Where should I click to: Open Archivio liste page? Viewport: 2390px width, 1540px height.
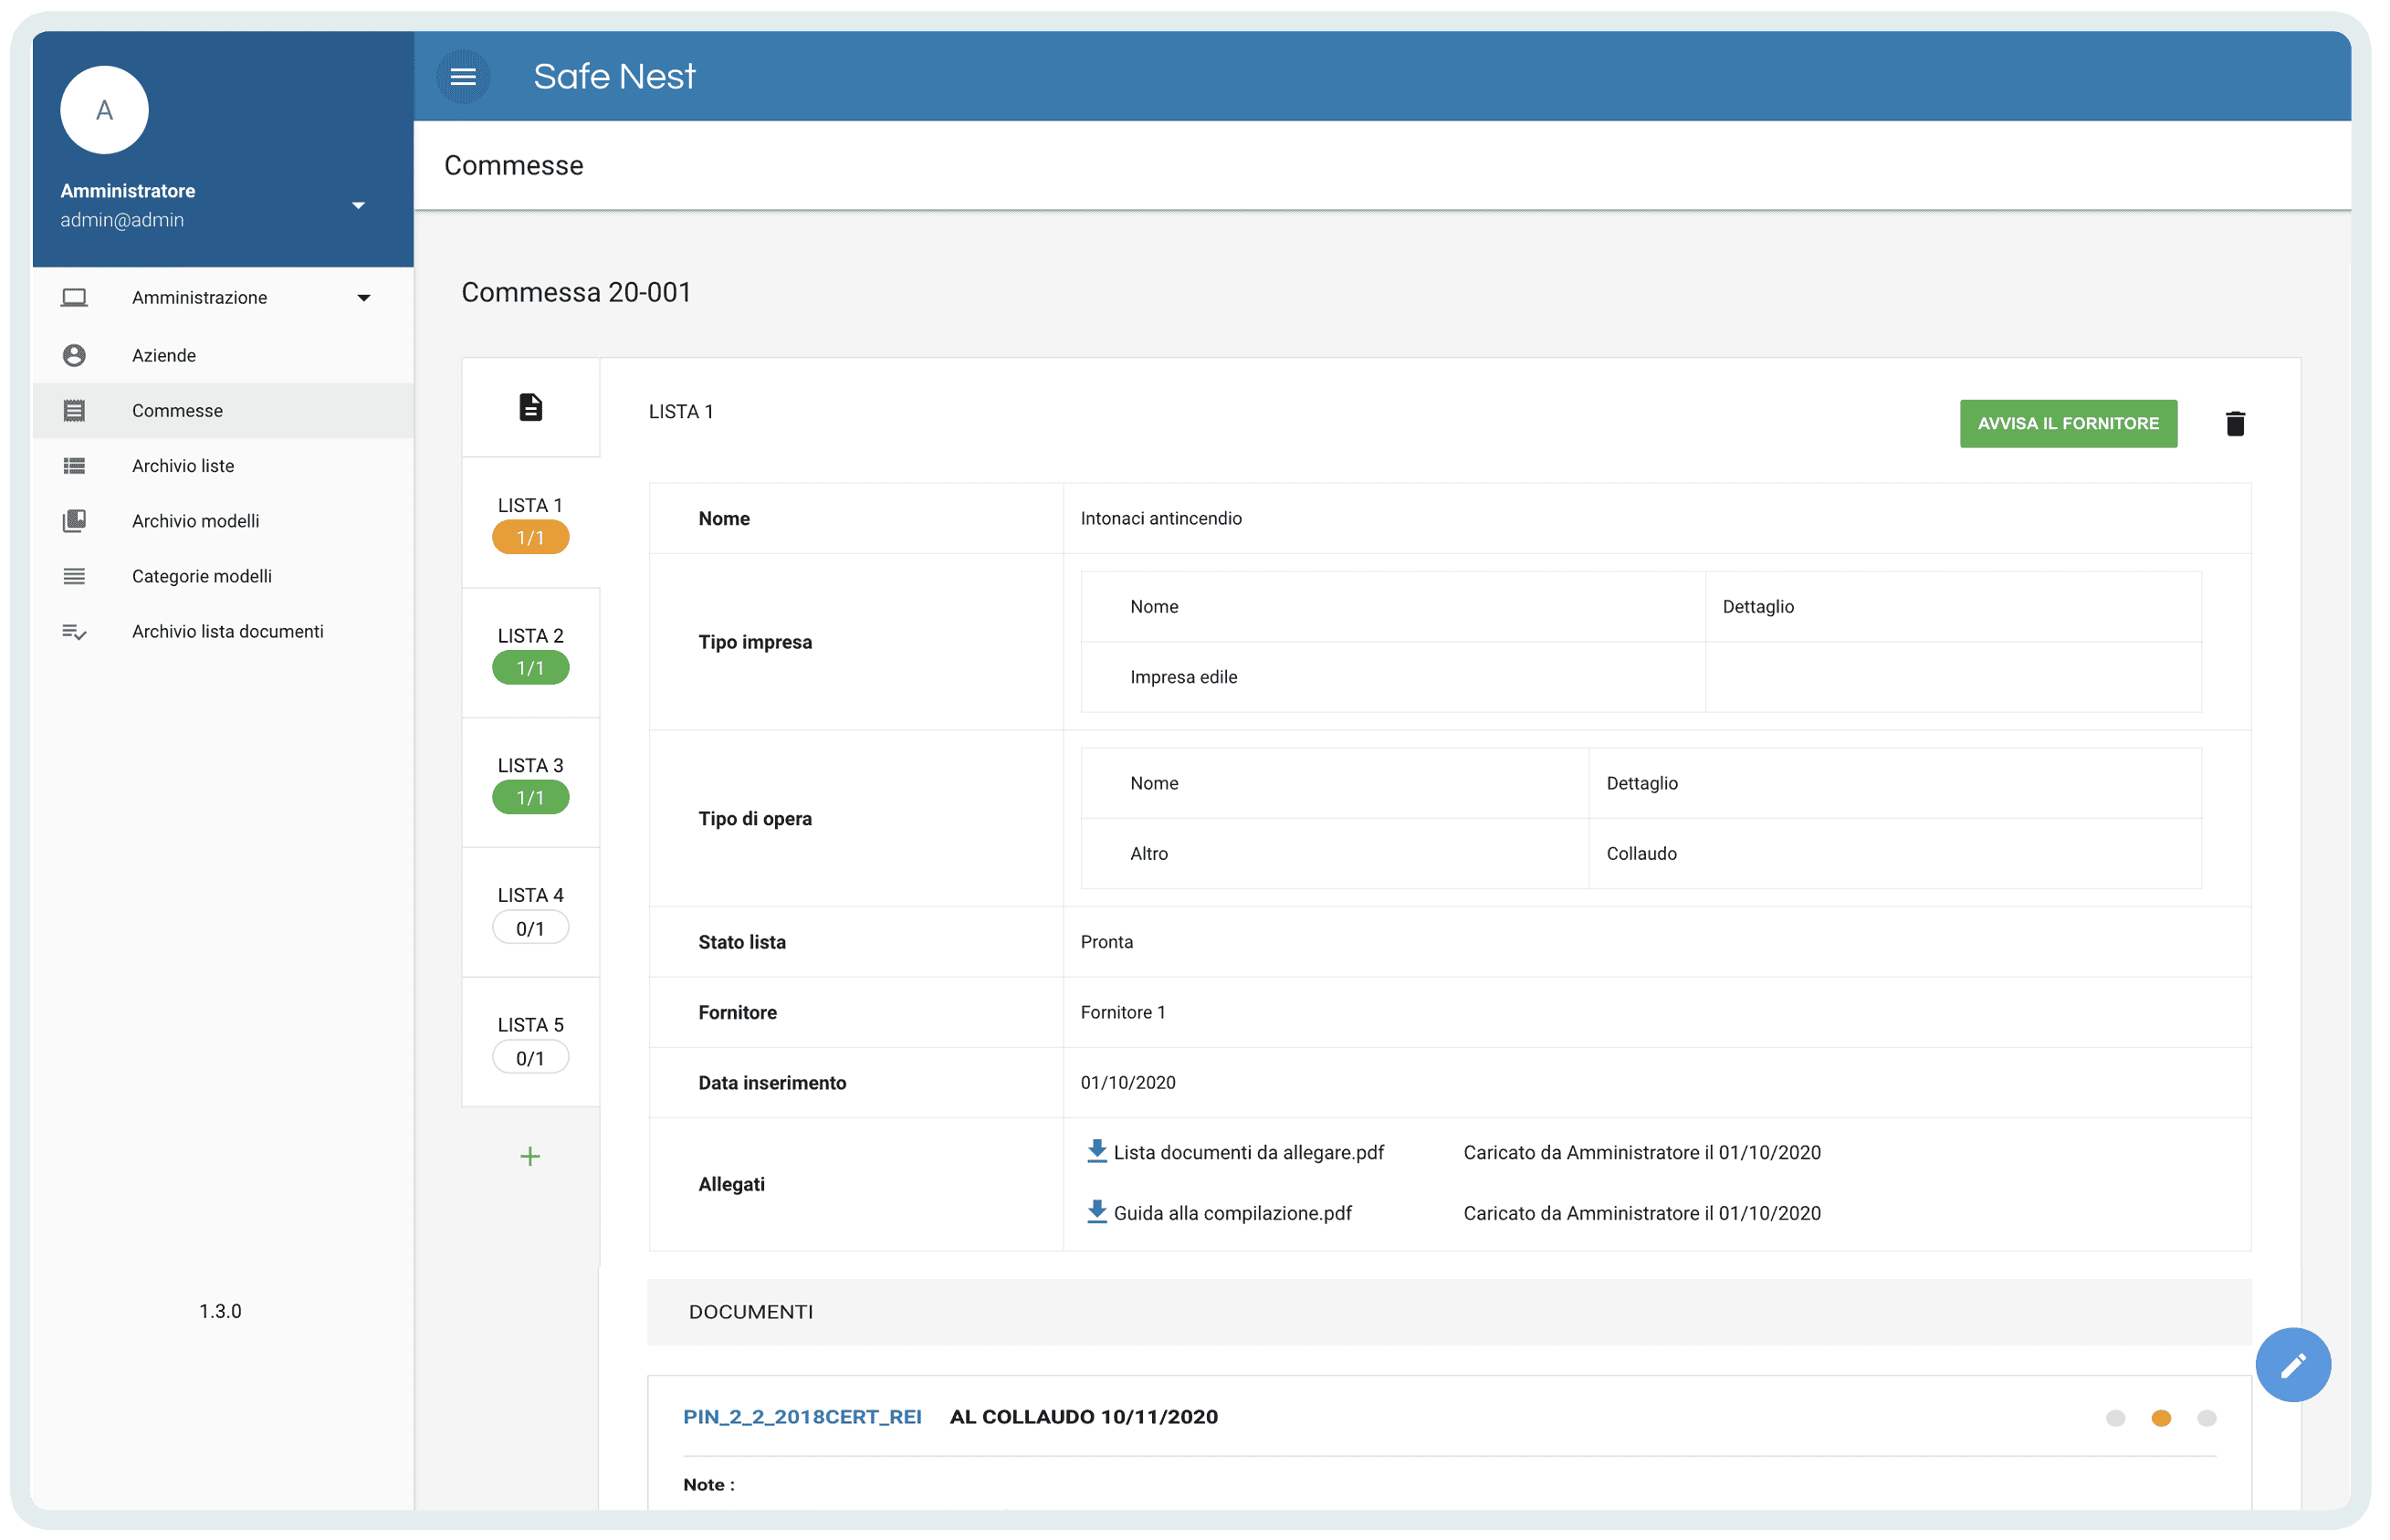pyautogui.click(x=223, y=466)
